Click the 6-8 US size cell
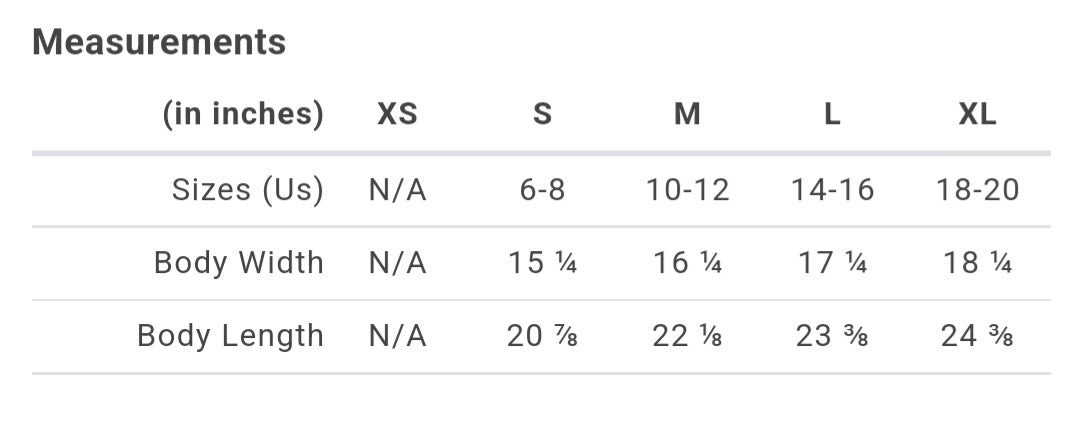The height and width of the screenshot is (423, 1078). tap(542, 190)
